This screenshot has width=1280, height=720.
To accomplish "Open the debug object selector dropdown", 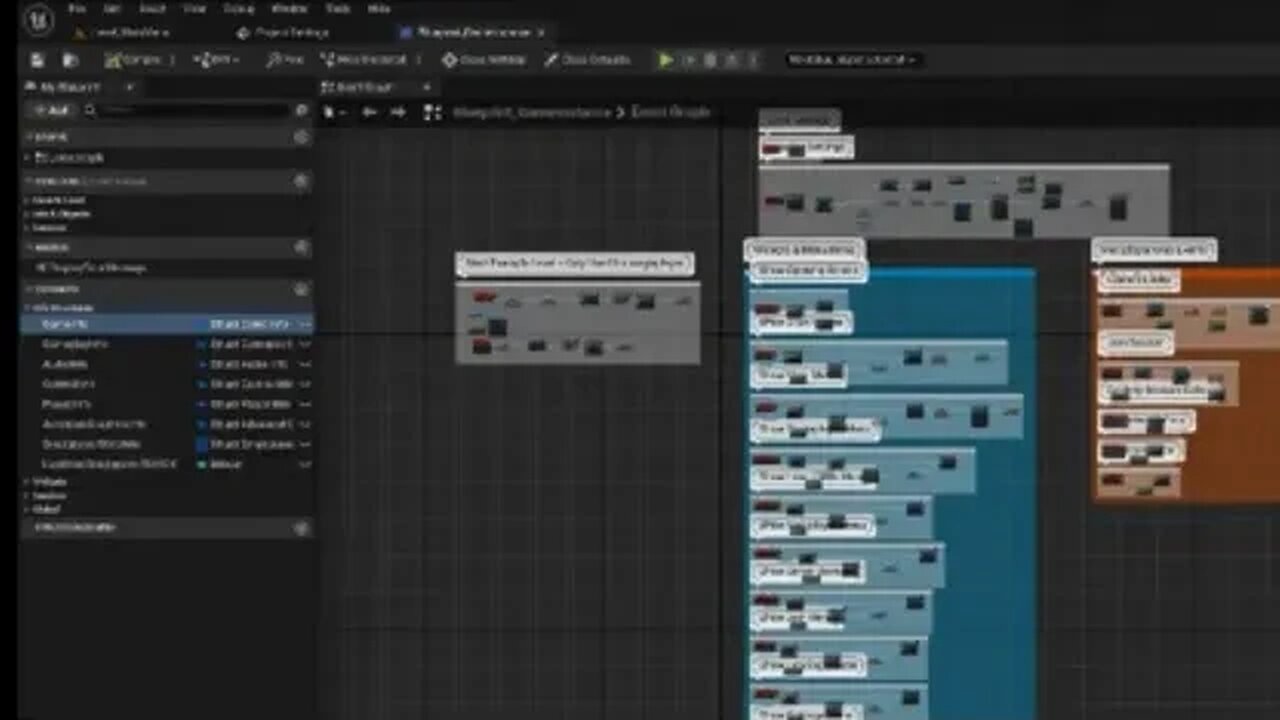I will coord(852,60).
